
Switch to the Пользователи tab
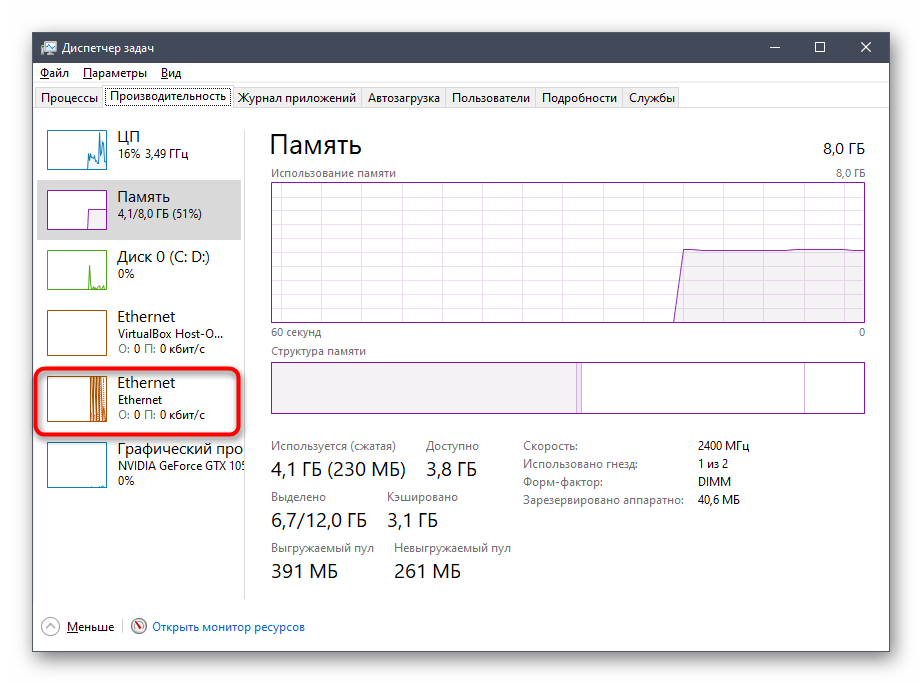tap(490, 98)
